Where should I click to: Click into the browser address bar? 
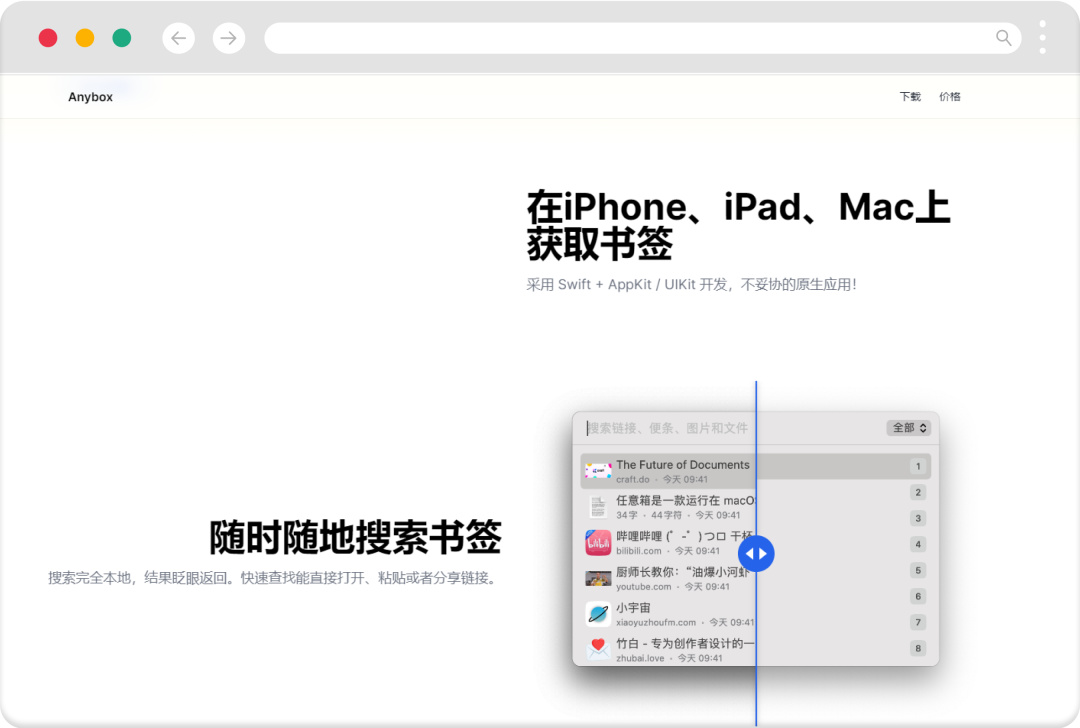tap(643, 38)
